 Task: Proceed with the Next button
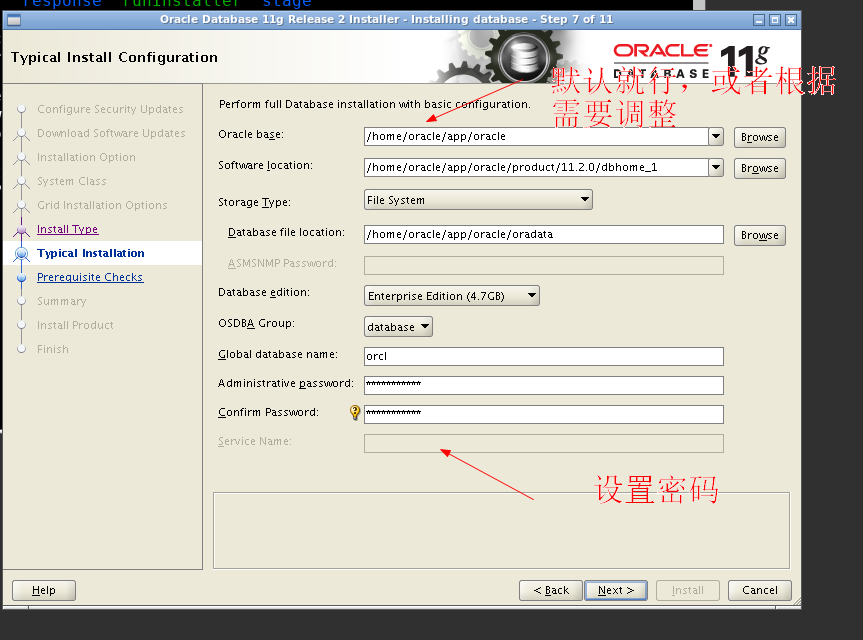[616, 590]
